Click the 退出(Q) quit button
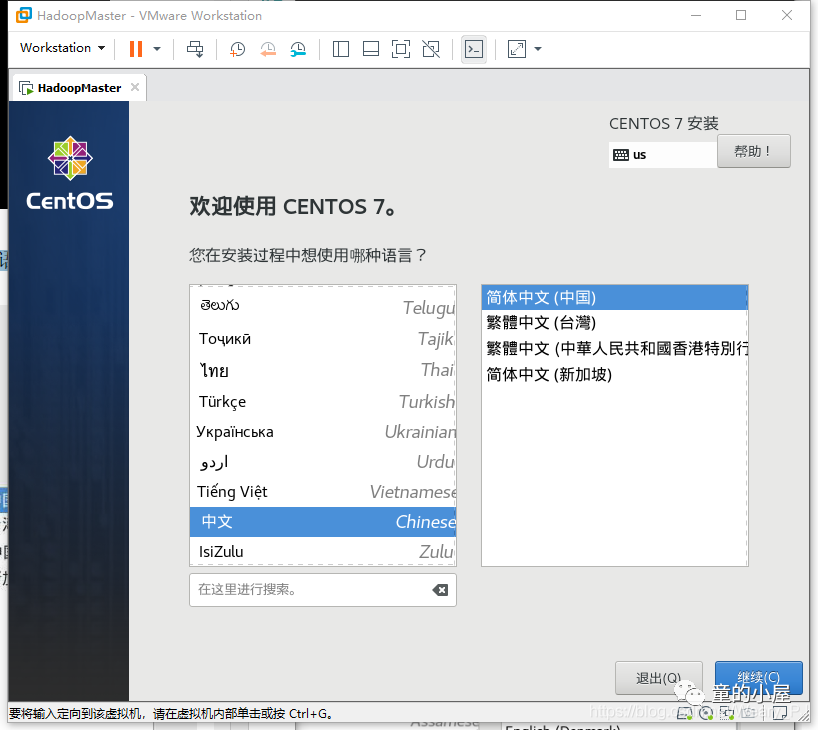This screenshot has height=730, width=818. (658, 678)
